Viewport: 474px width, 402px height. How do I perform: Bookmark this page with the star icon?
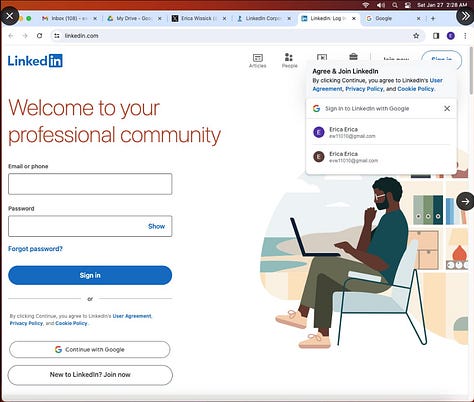(x=416, y=36)
